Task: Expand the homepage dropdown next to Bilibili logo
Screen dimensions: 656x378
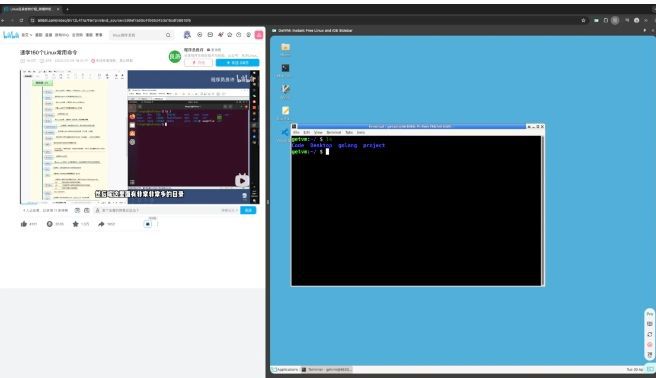Action: [x=27, y=35]
